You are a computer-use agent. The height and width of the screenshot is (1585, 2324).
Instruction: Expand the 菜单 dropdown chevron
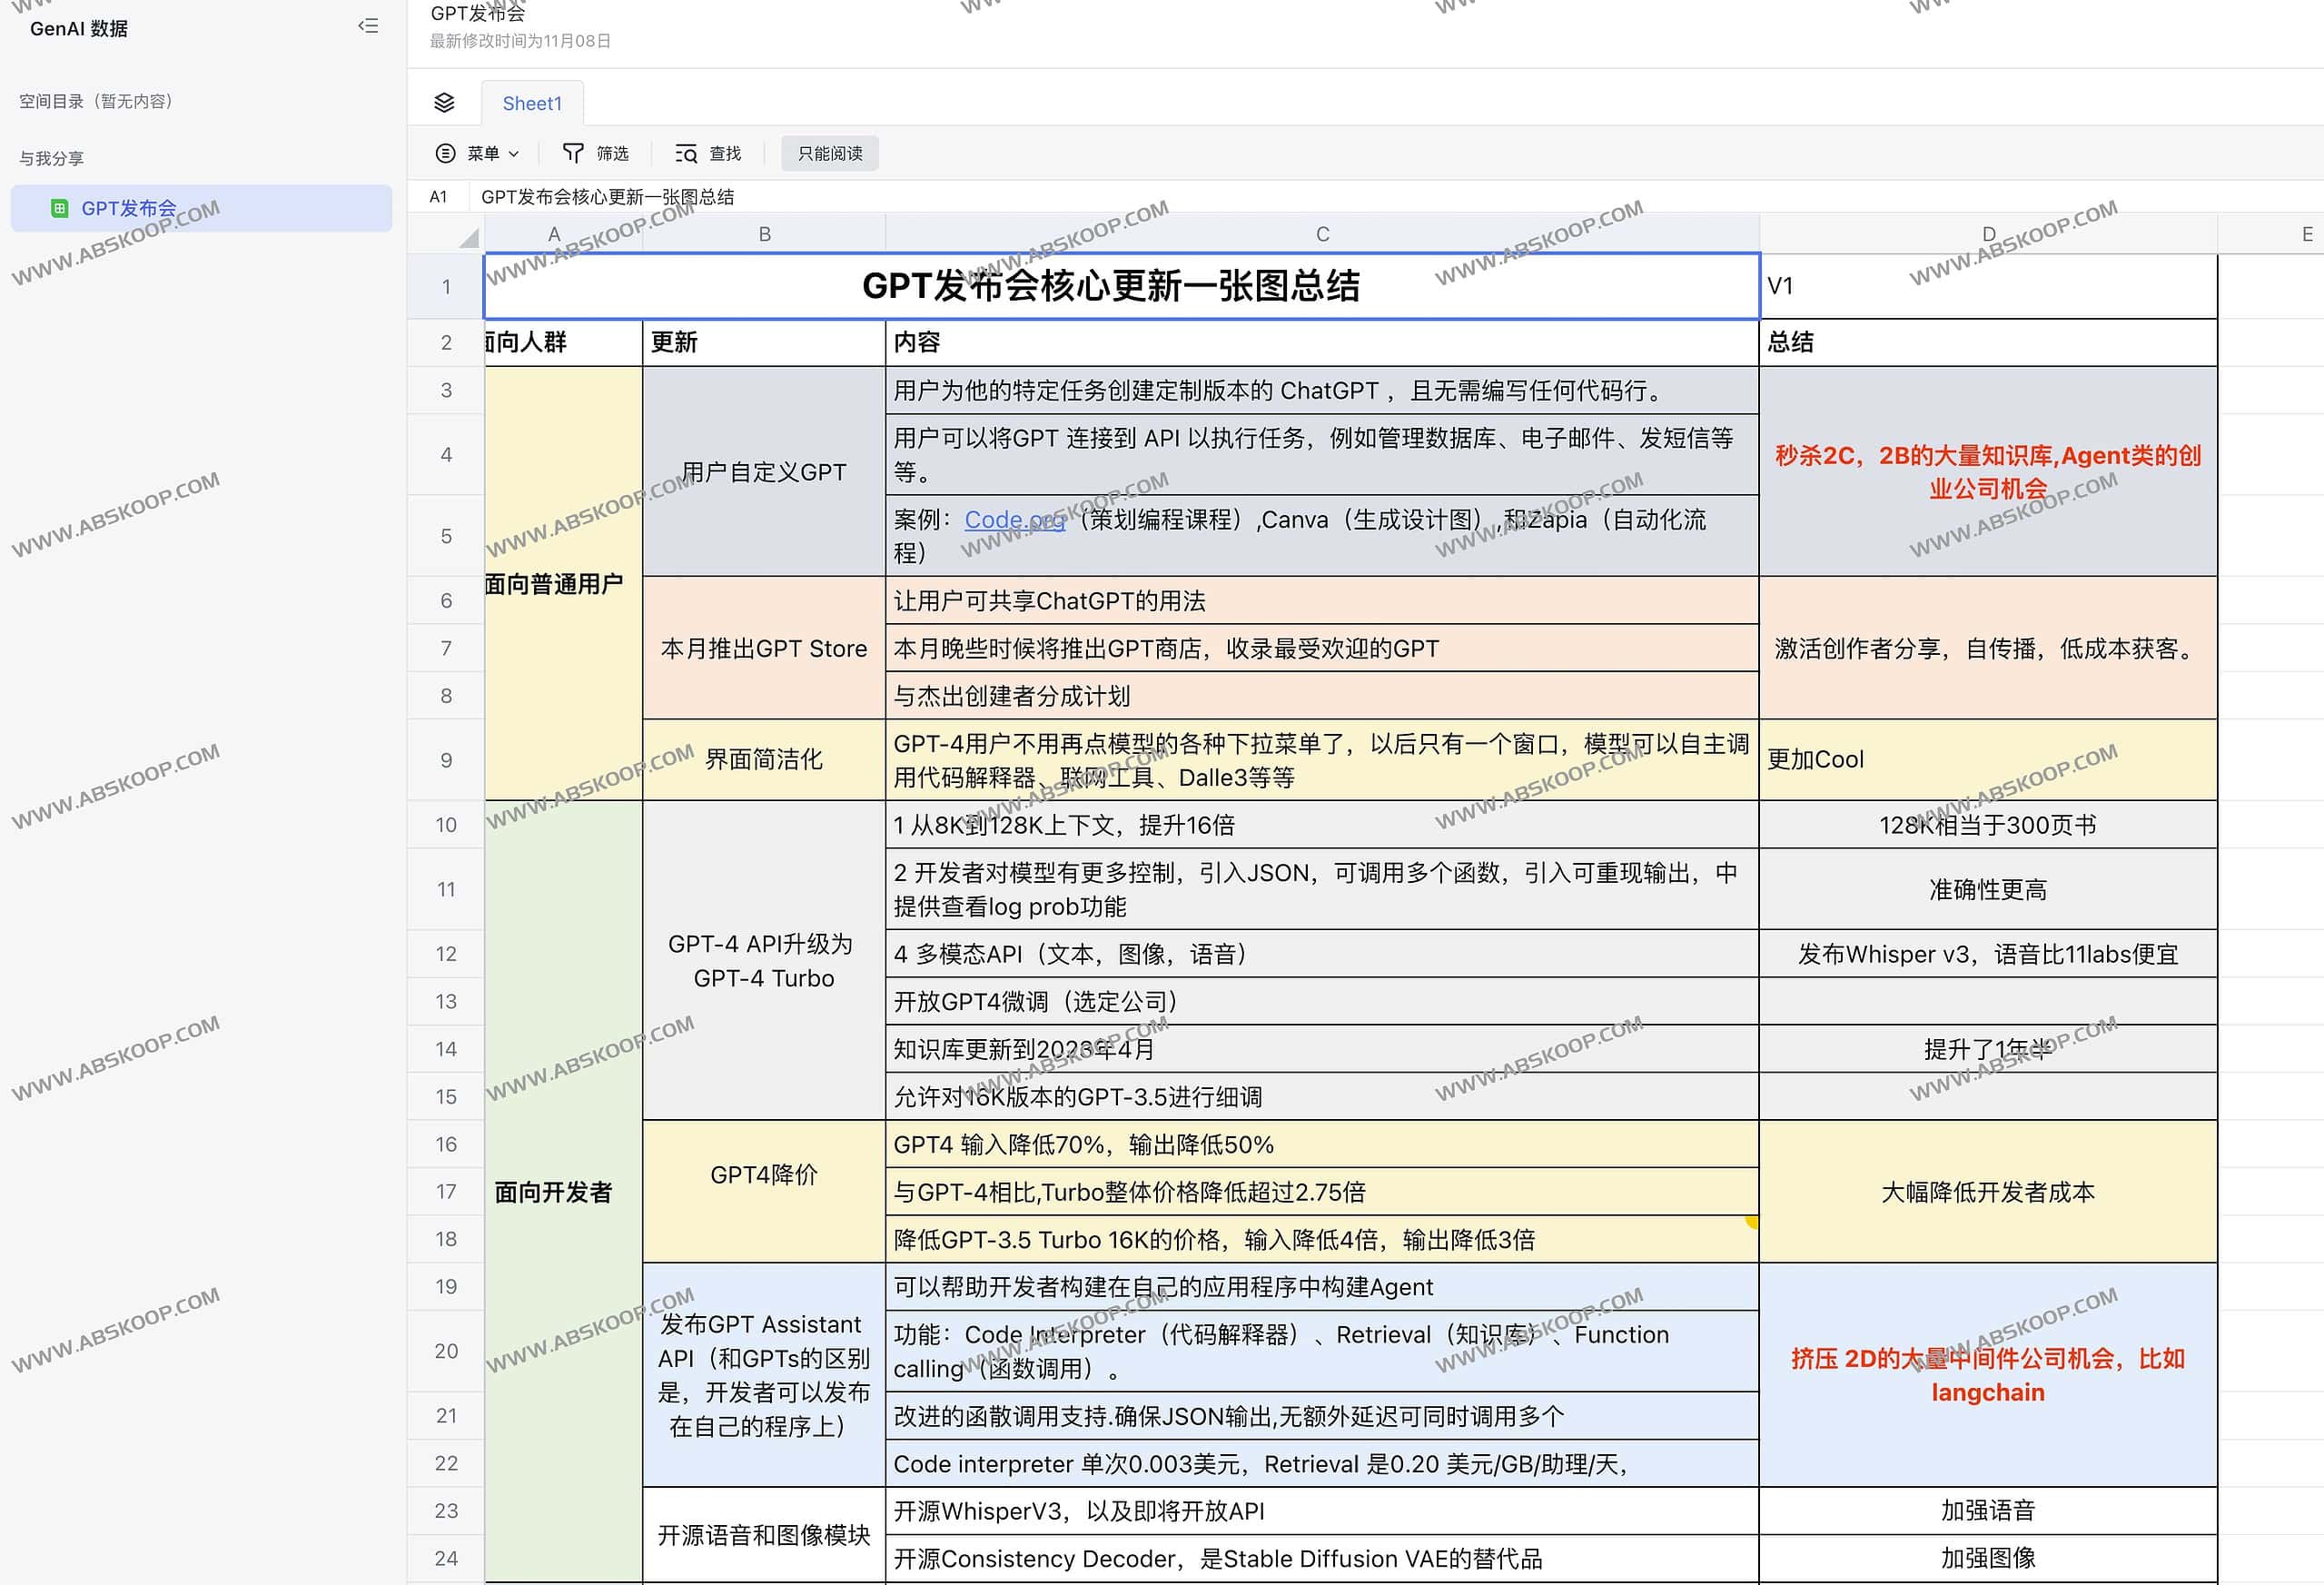(x=514, y=154)
